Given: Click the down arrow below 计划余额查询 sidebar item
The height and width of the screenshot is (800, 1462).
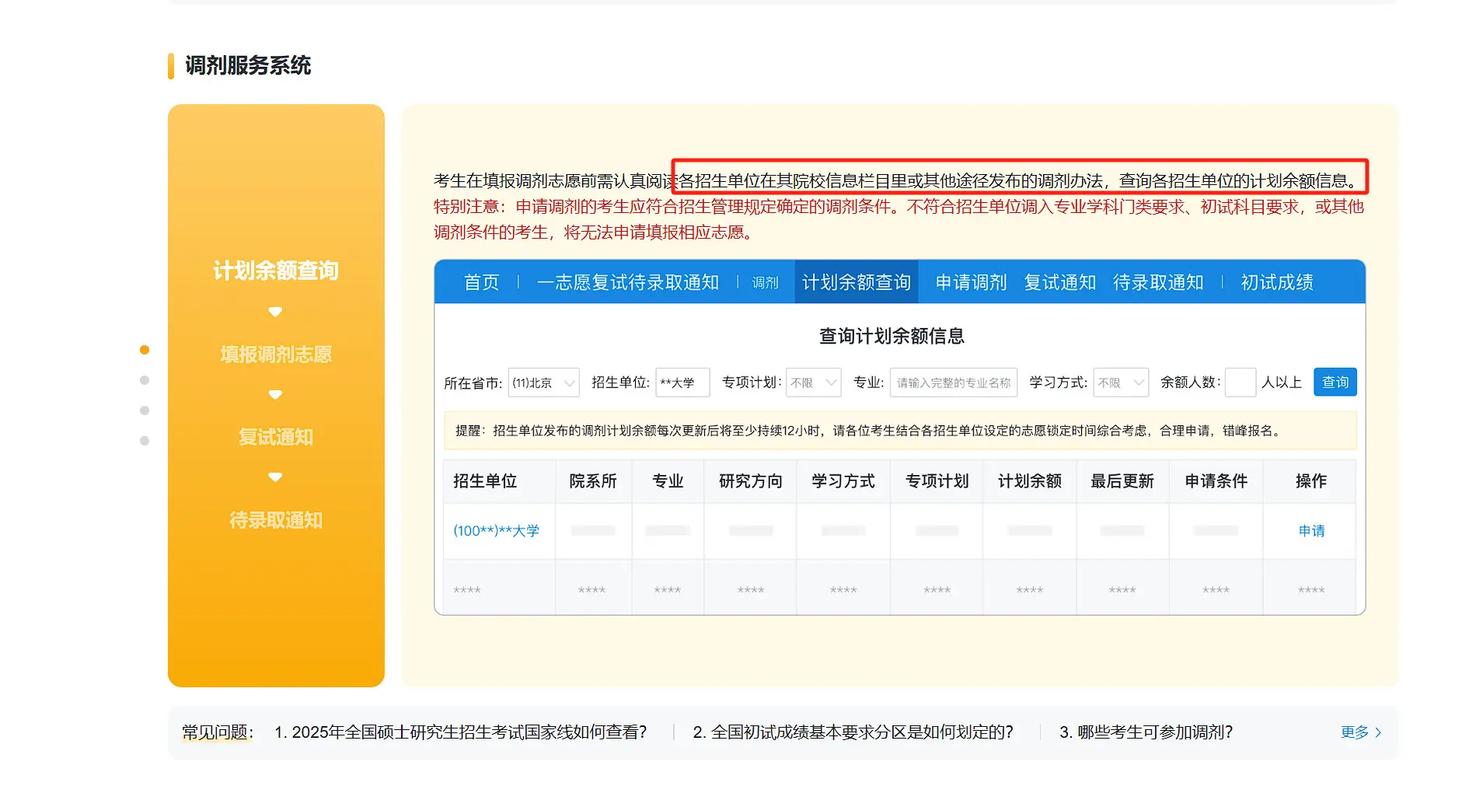Looking at the screenshot, I should tap(274, 311).
